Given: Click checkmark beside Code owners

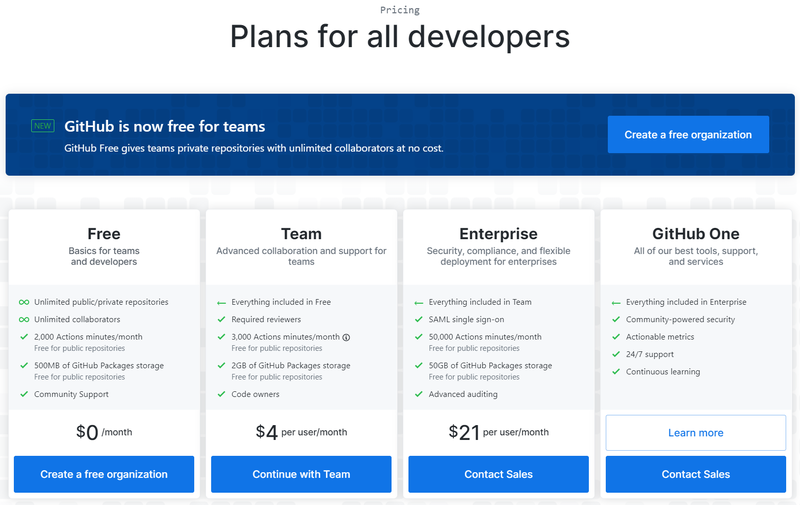Looking at the screenshot, I should click(x=221, y=394).
